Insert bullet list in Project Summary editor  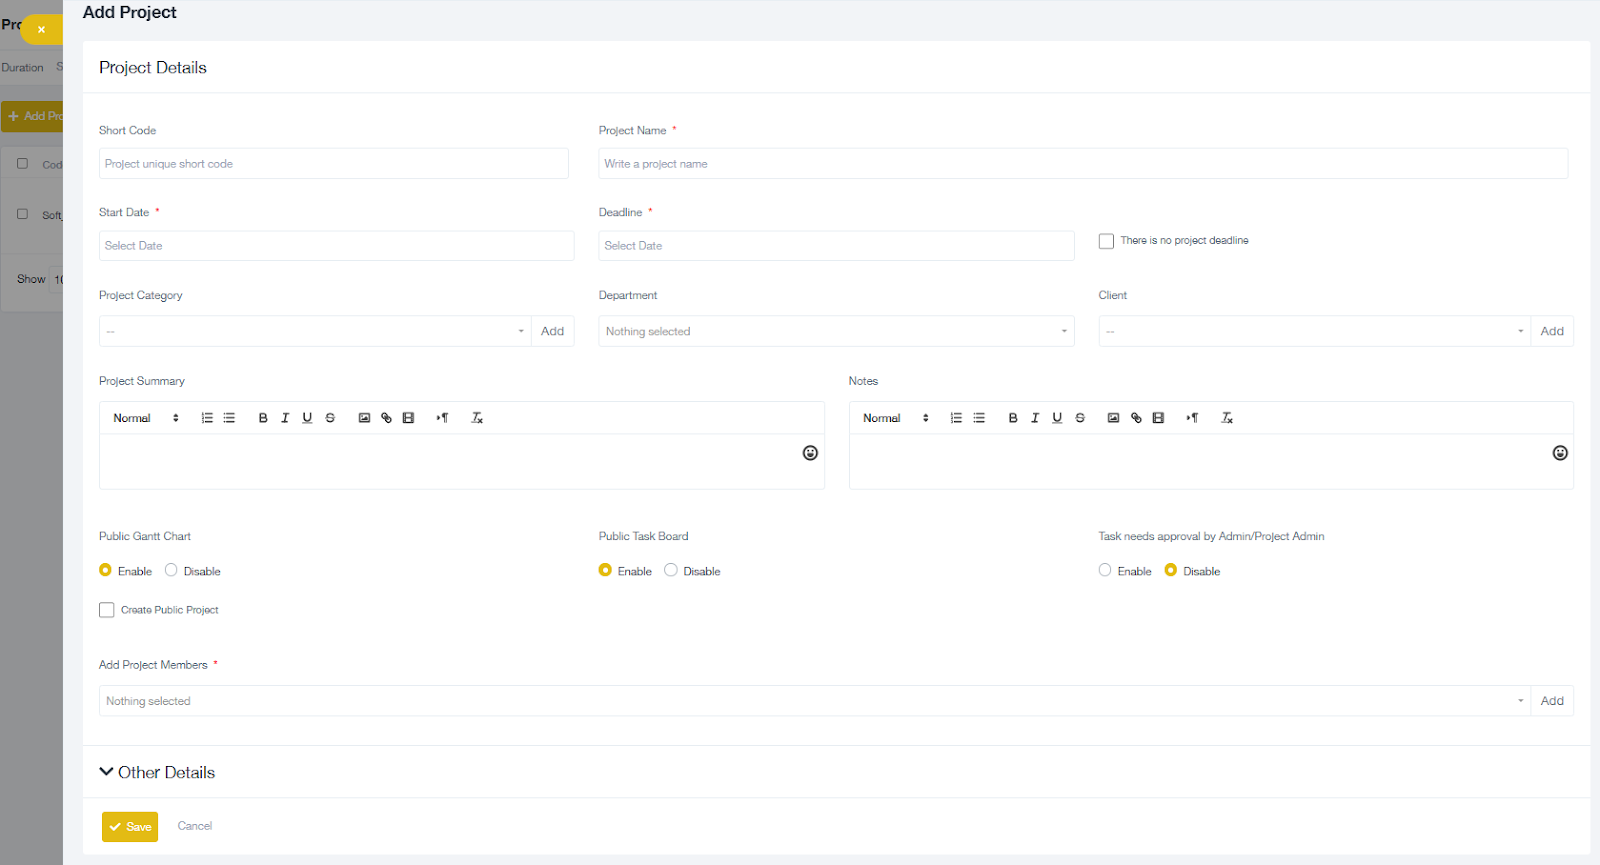[229, 418]
